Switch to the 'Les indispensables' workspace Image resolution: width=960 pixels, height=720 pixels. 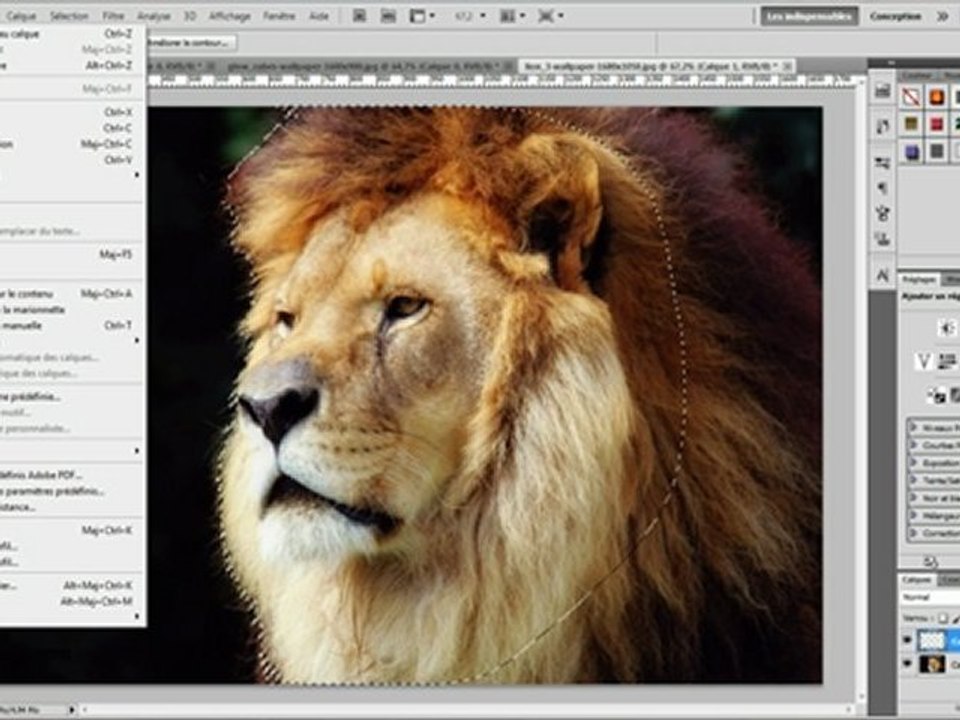pyautogui.click(x=809, y=17)
